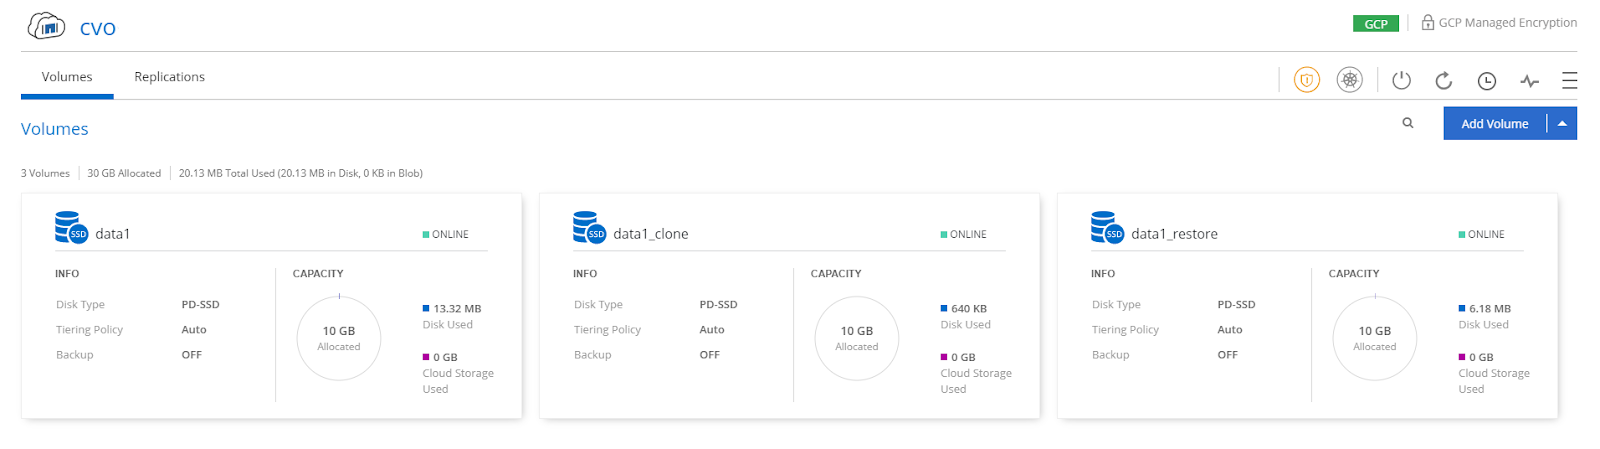Click the volumes search magnifier icon
The width and height of the screenshot is (1600, 449).
click(1408, 123)
